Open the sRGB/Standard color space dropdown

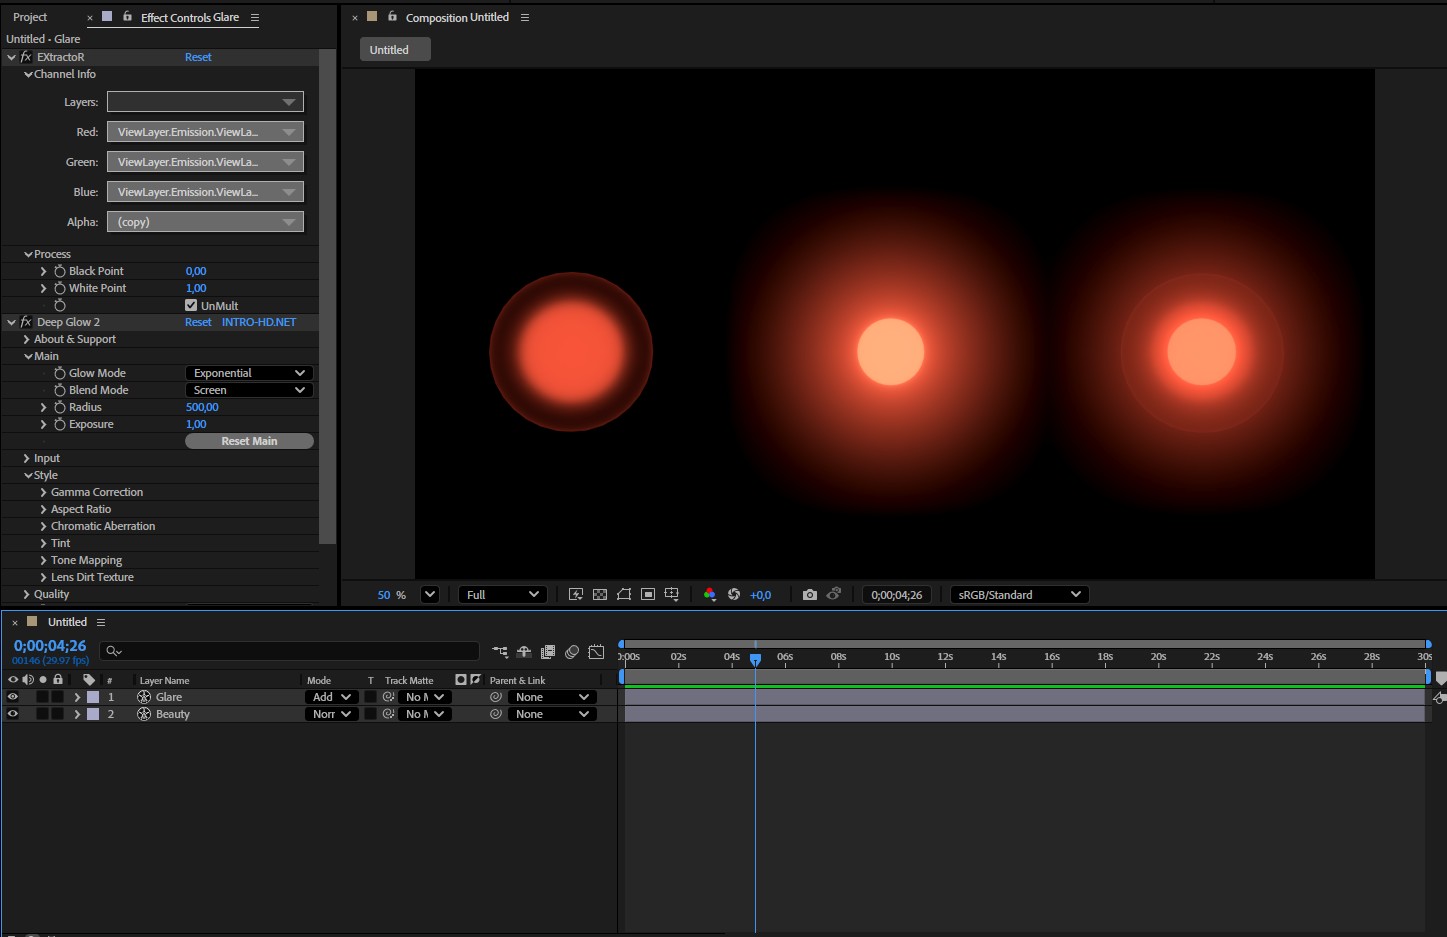1019,595
